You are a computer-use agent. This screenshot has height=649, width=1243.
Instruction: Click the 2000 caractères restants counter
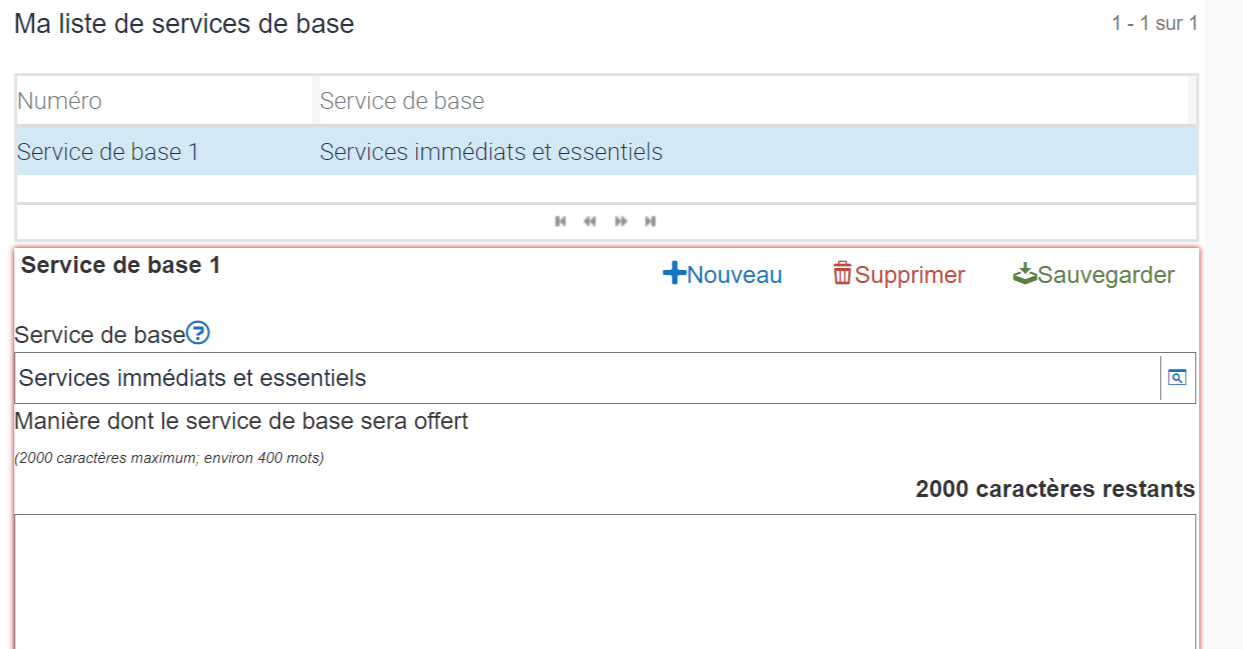(x=1055, y=489)
